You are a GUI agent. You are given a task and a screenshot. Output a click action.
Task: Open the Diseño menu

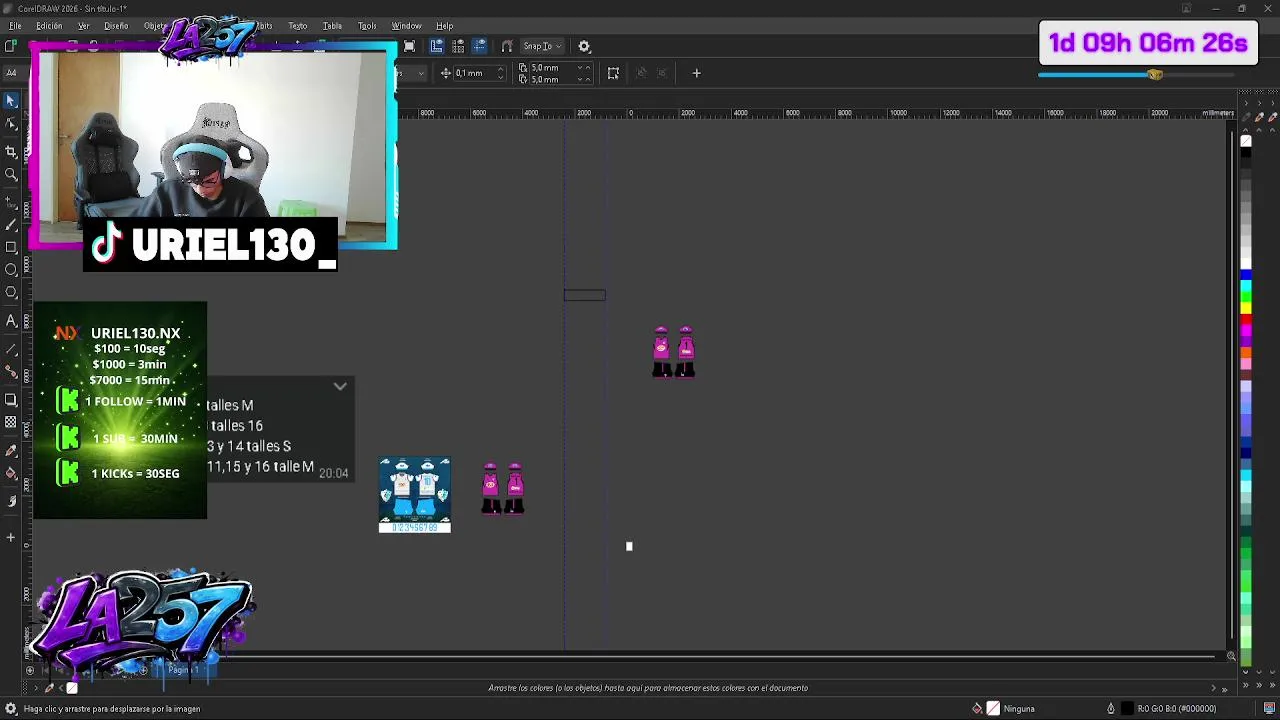116,26
